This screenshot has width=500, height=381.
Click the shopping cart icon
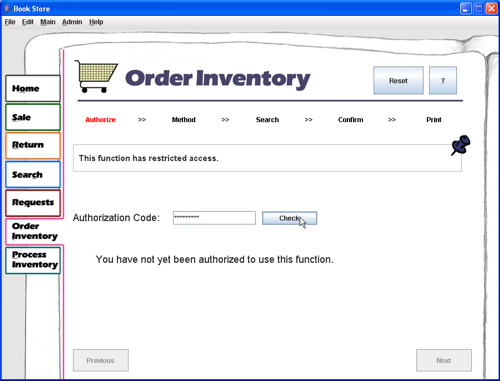(x=96, y=76)
